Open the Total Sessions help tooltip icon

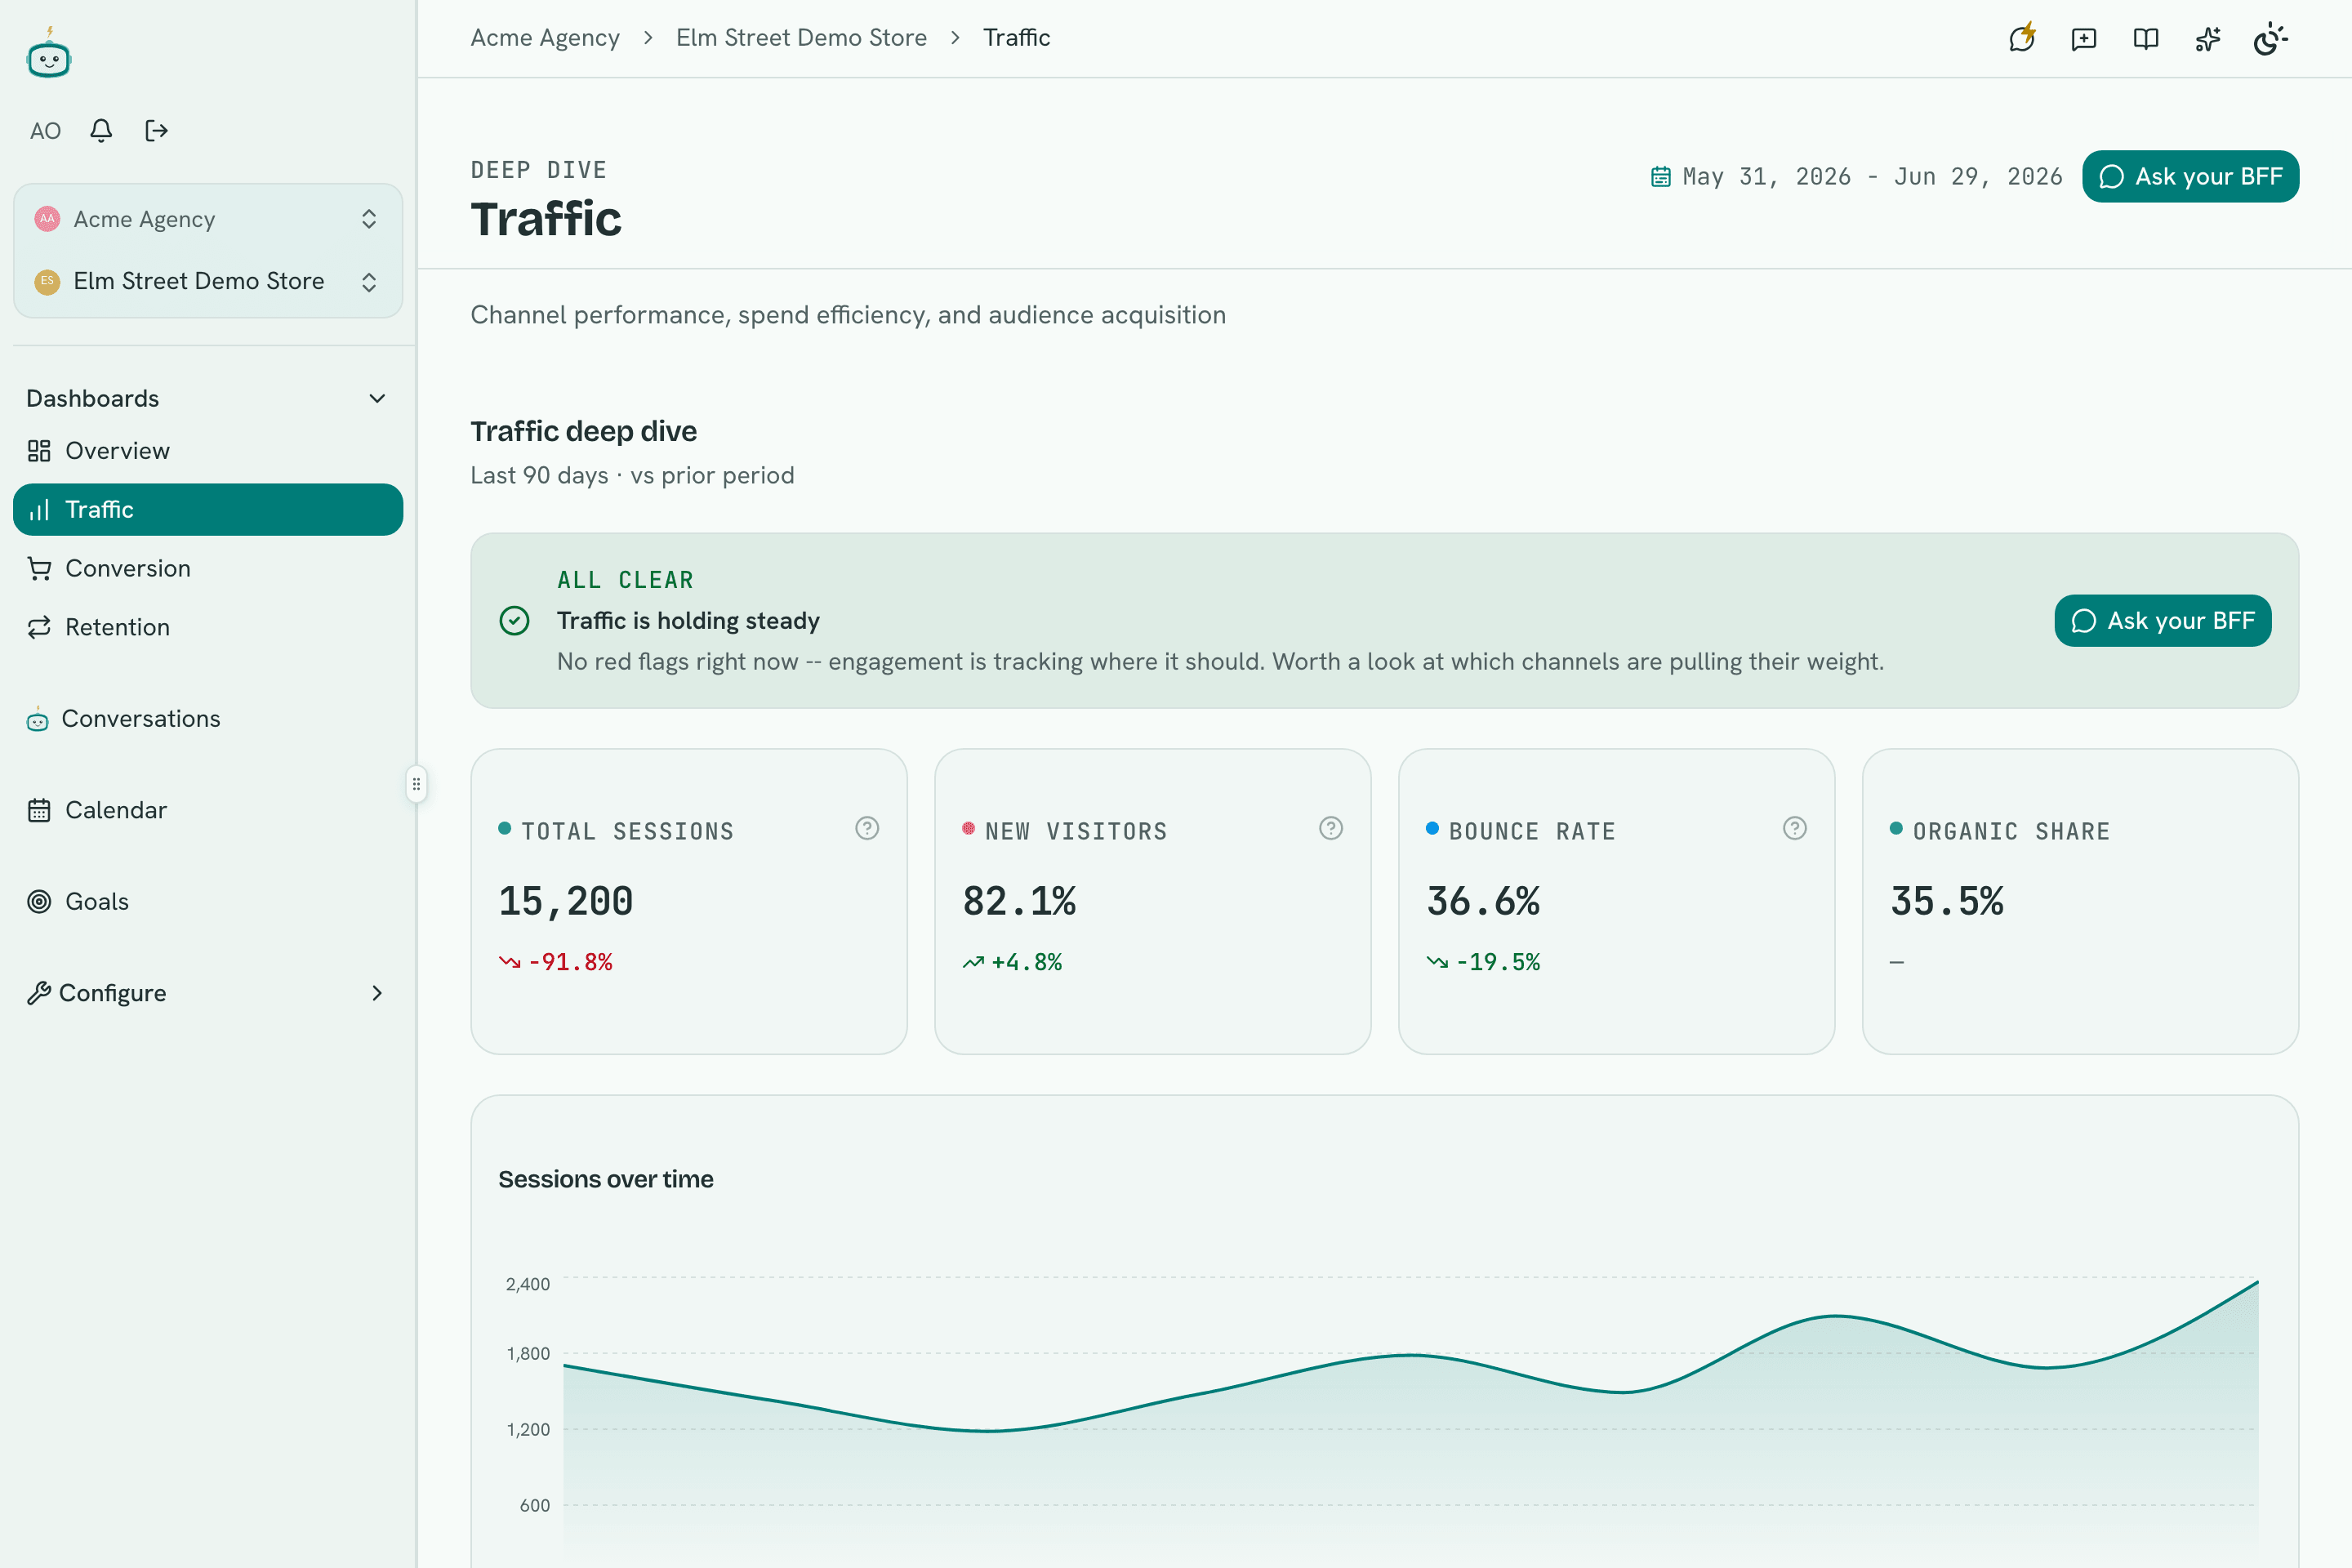(867, 828)
